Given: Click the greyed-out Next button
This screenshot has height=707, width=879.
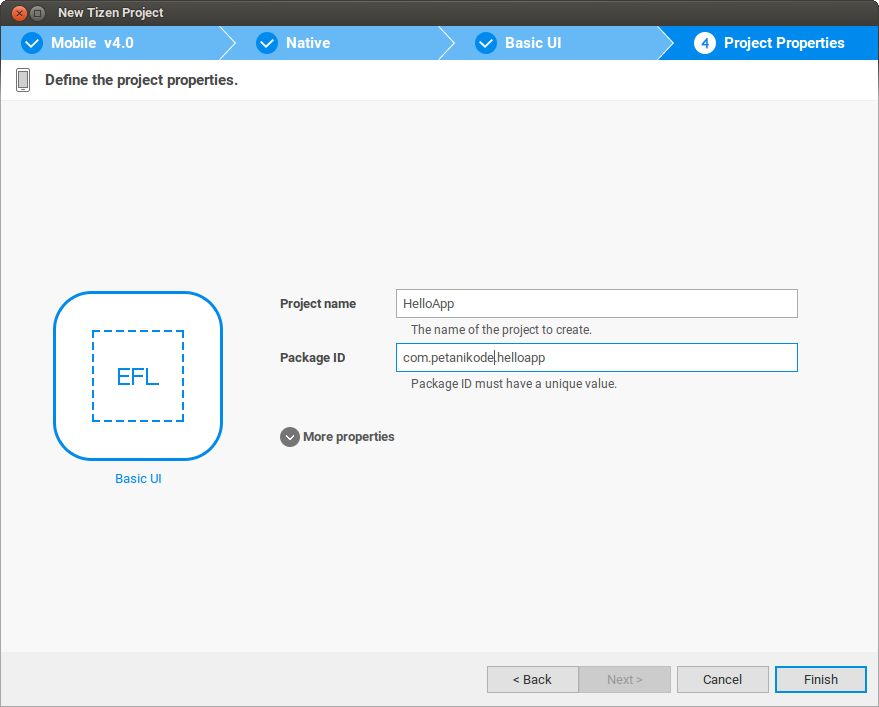Looking at the screenshot, I should tap(624, 680).
